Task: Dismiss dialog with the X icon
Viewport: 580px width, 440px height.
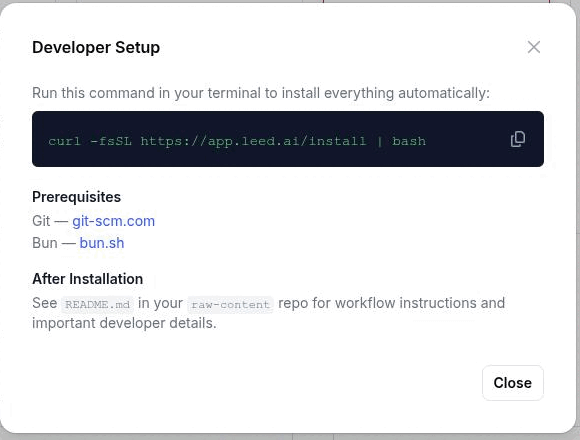Action: [x=534, y=47]
